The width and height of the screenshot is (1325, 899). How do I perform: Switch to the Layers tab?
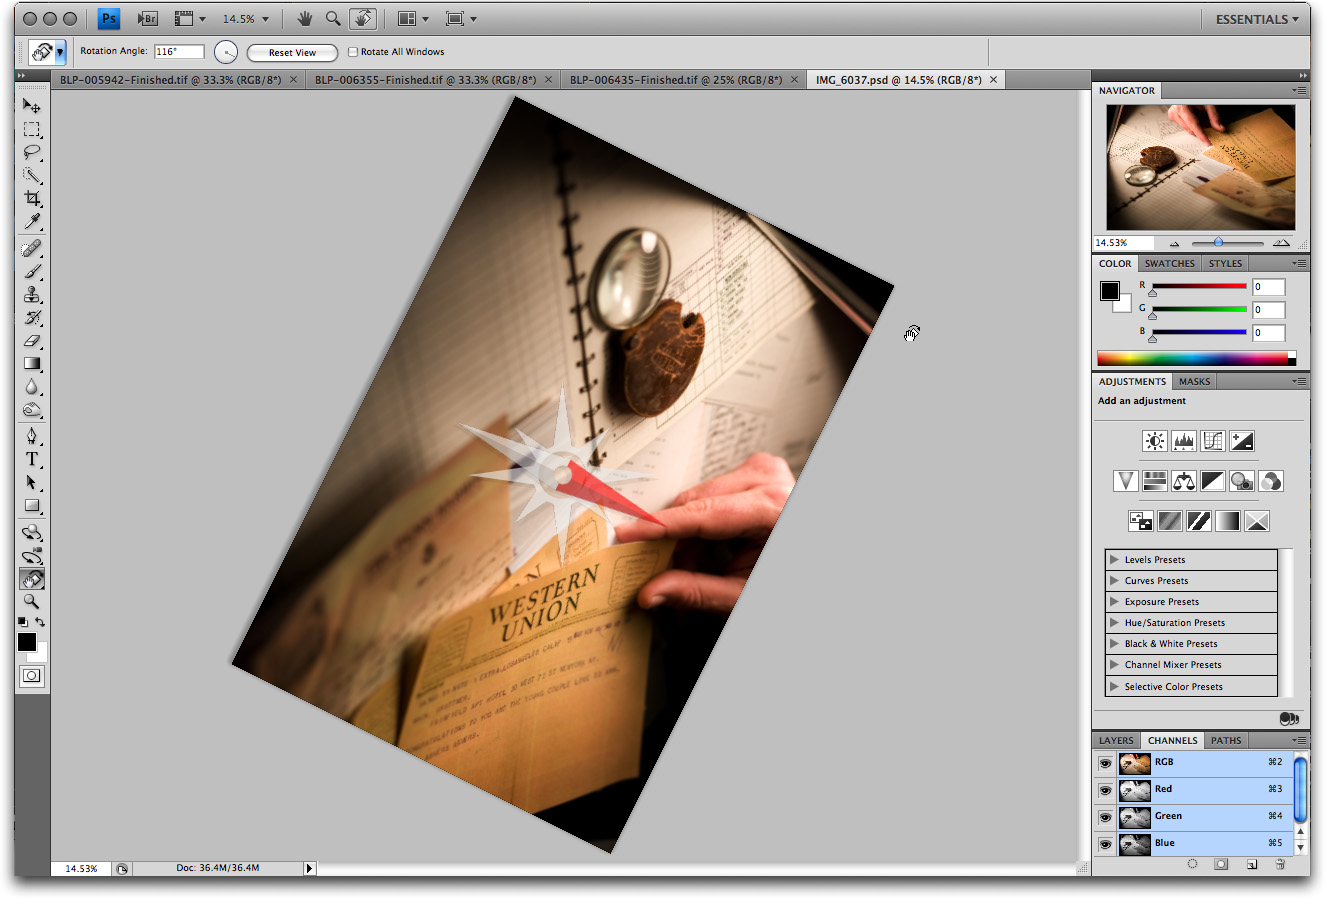click(x=1116, y=741)
